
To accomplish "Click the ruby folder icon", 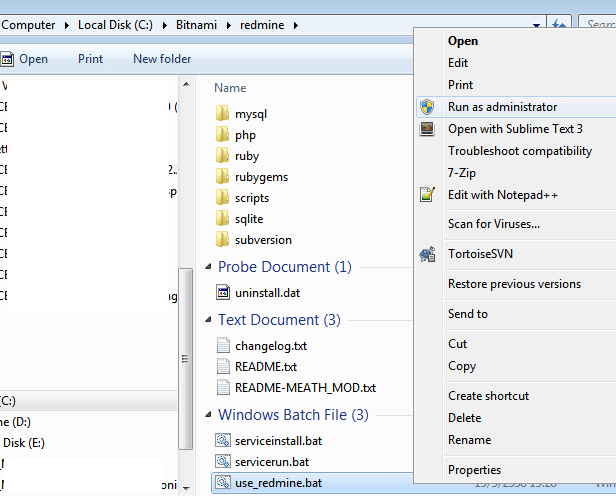I will (x=222, y=156).
